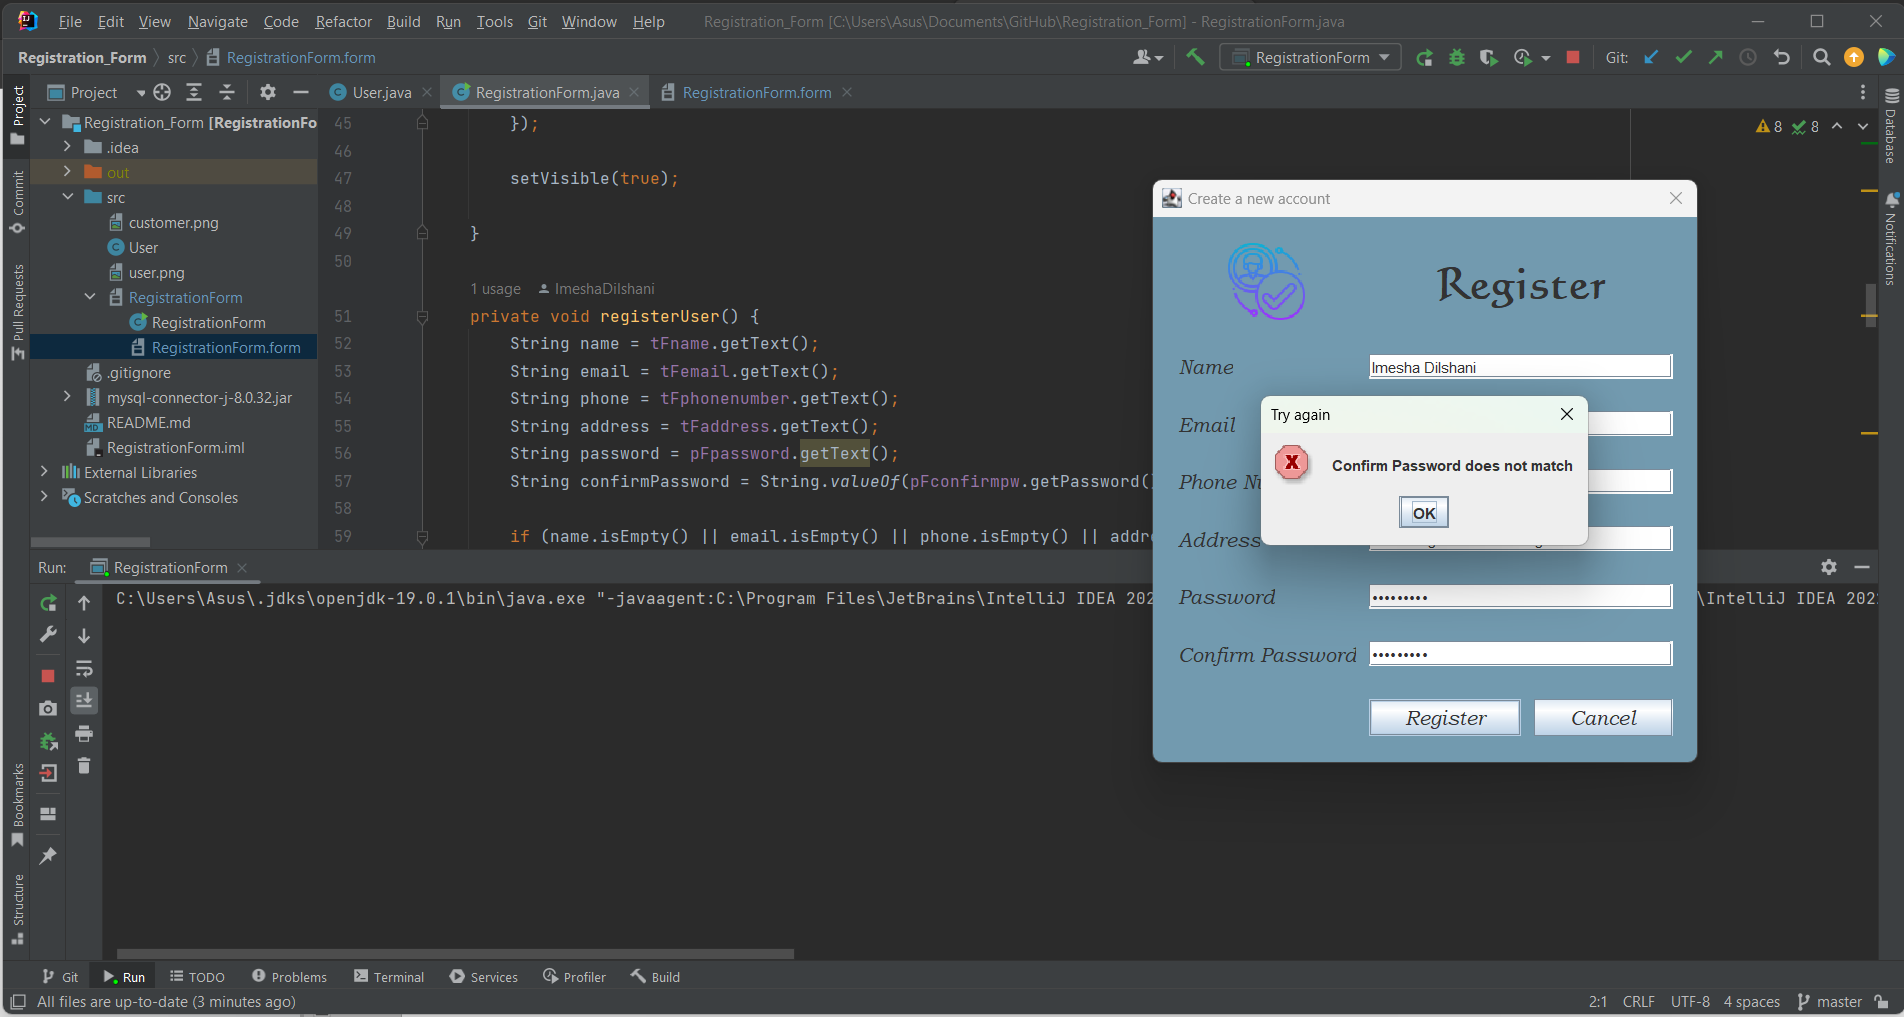The image size is (1904, 1017).
Task: Clear the Run console with the trash icon
Action: coord(84,765)
